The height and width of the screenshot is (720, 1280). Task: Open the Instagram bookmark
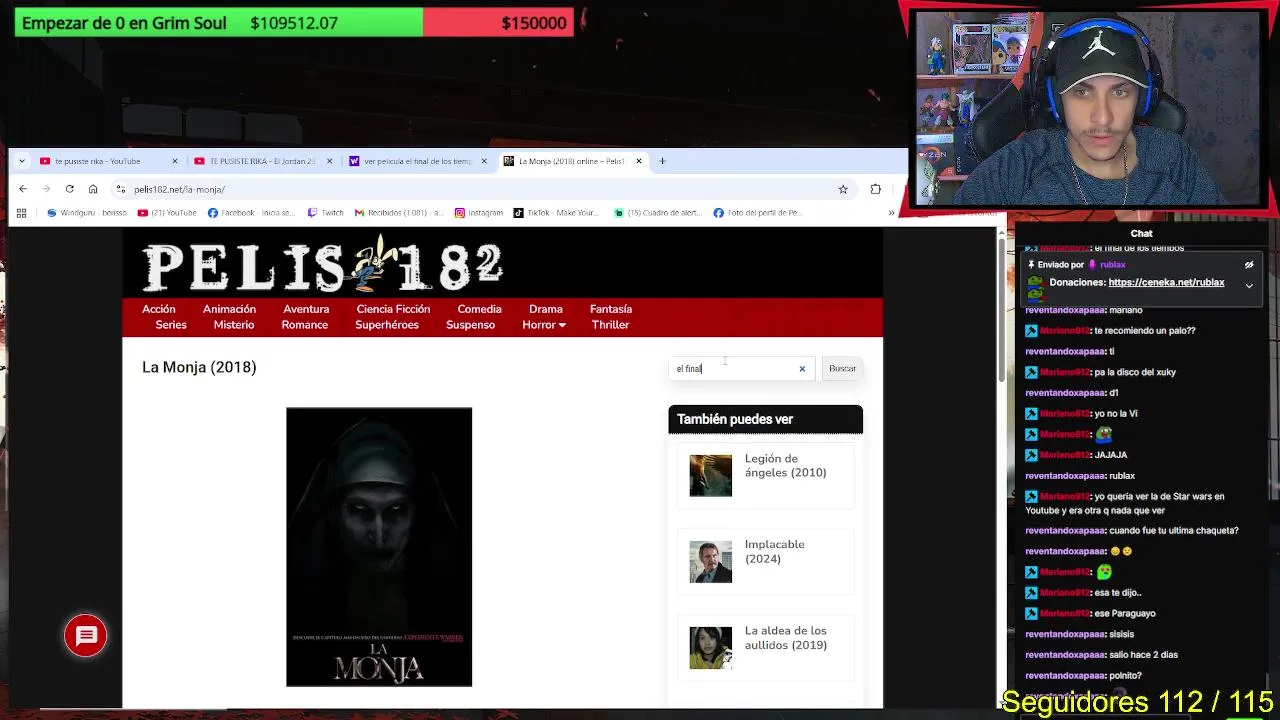(479, 213)
